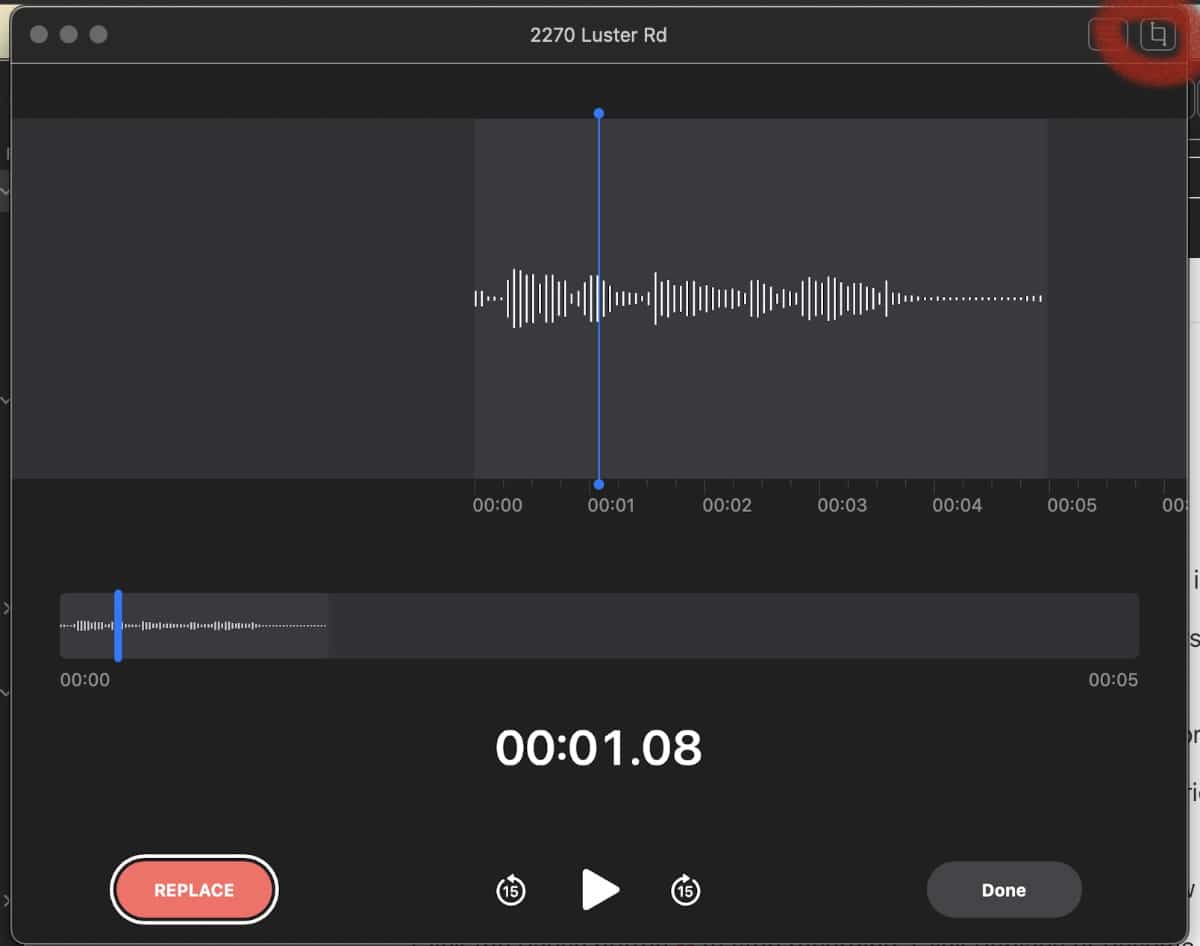Click the bottom dot of the waveform playhead
This screenshot has height=946, width=1200.
pos(598,484)
